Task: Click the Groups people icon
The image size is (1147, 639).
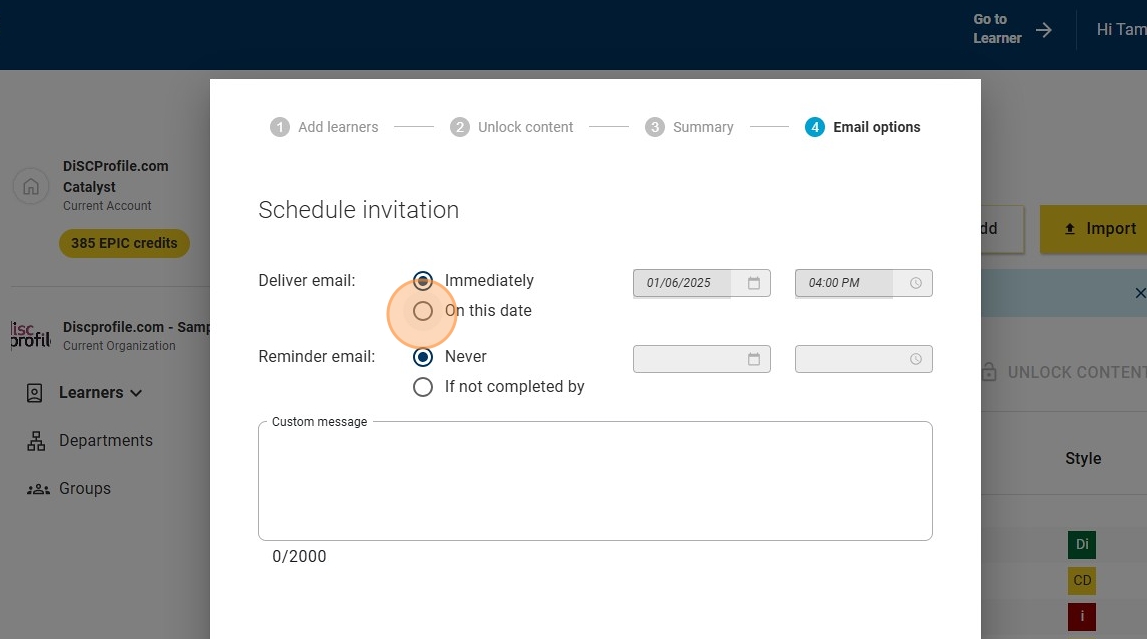Action: coord(38,489)
